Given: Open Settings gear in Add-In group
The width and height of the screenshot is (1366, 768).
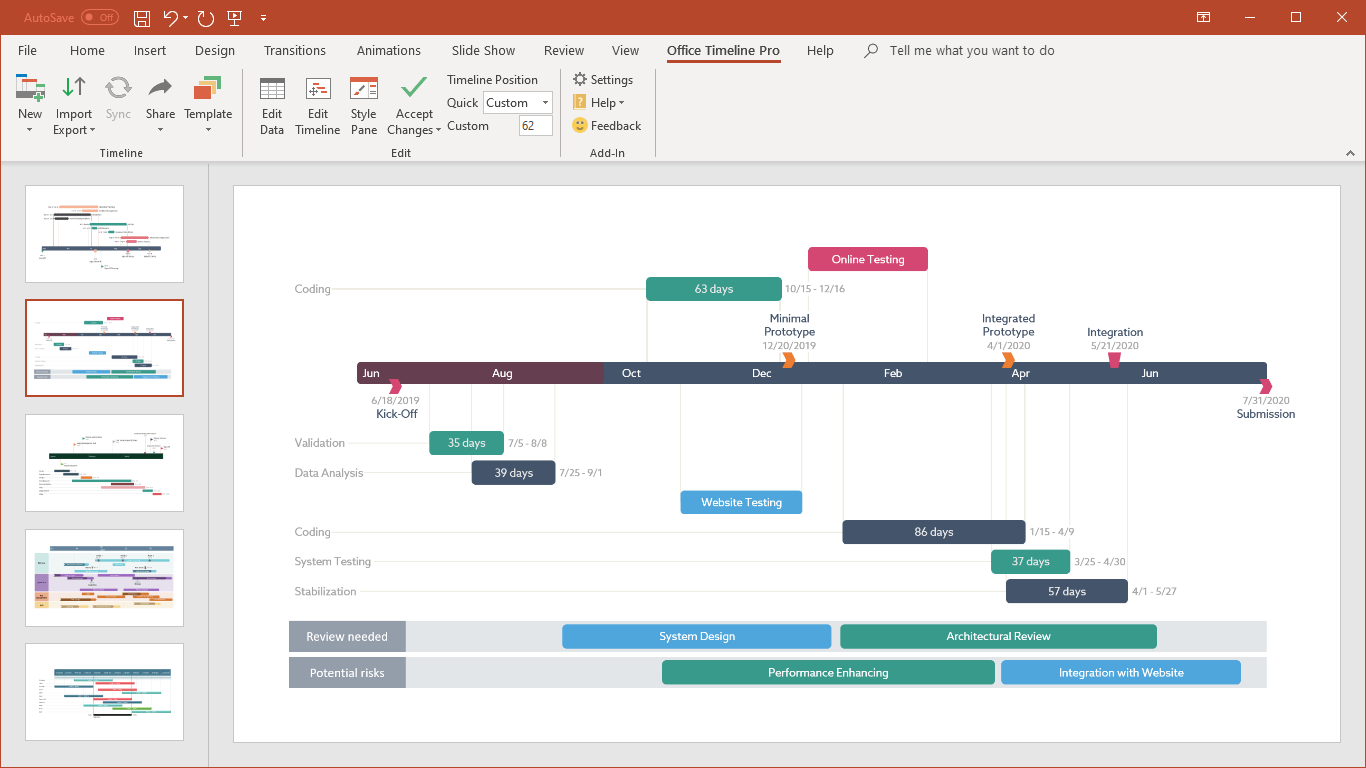Looking at the screenshot, I should [x=580, y=80].
